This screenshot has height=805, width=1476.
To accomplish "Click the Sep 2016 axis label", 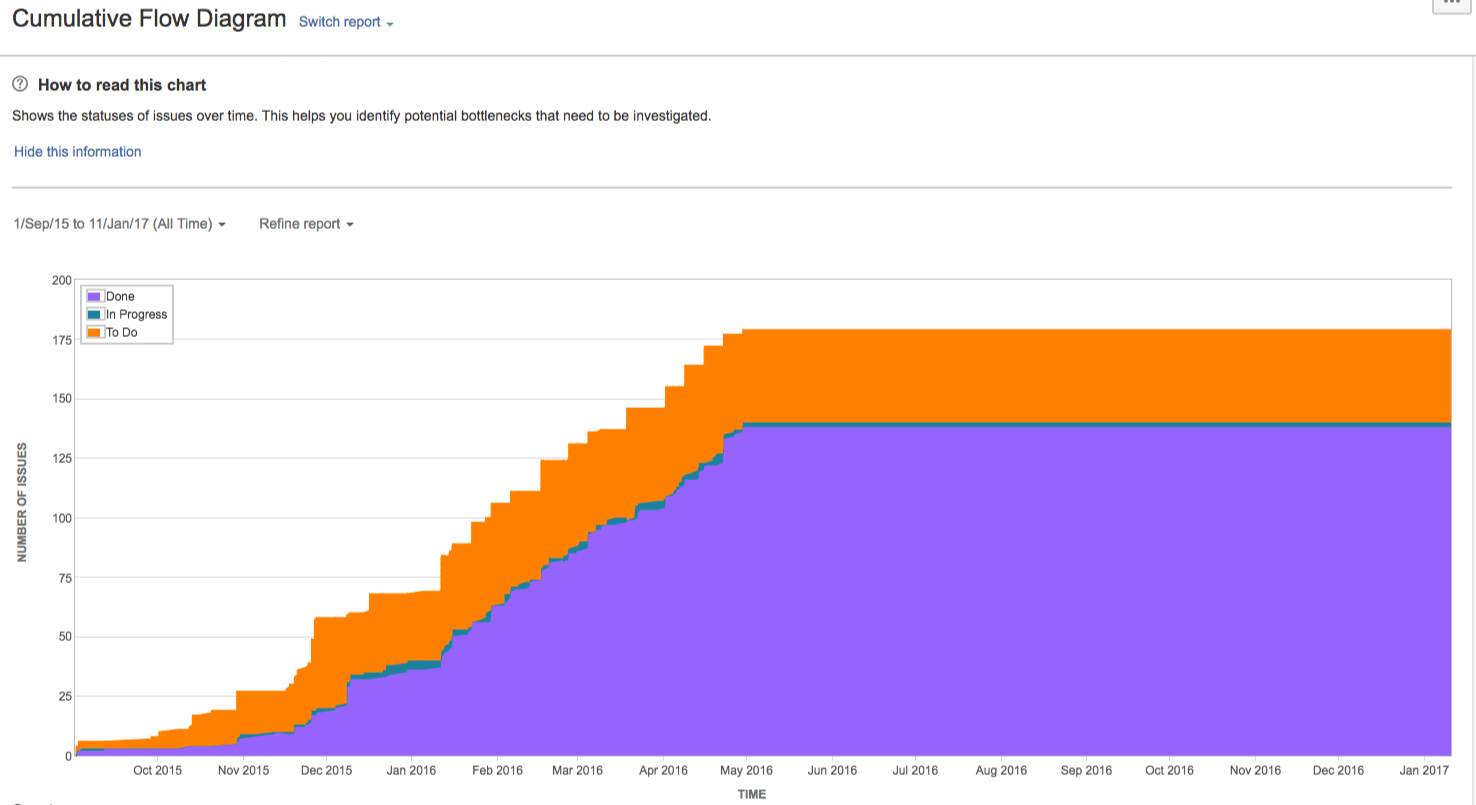I will click(1086, 770).
